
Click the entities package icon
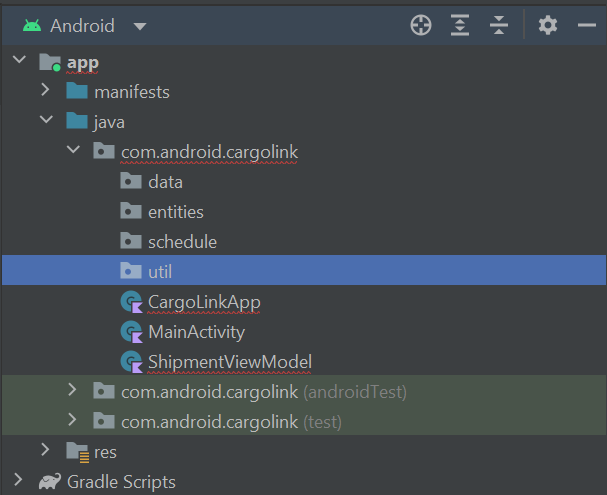pos(131,211)
